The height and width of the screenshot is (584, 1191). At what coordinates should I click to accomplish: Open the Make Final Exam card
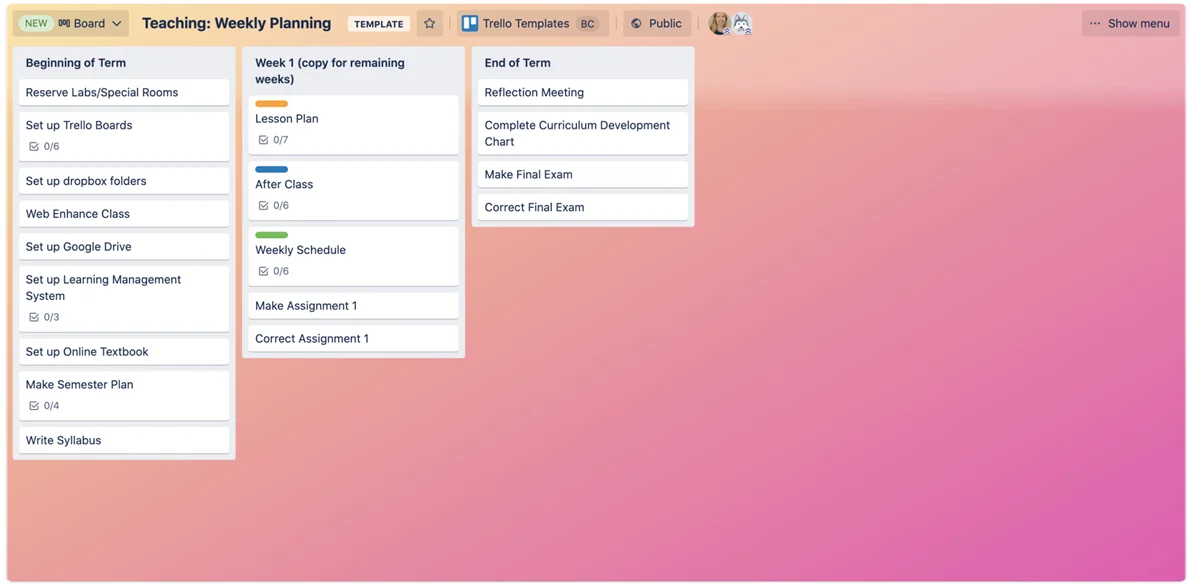tap(583, 175)
